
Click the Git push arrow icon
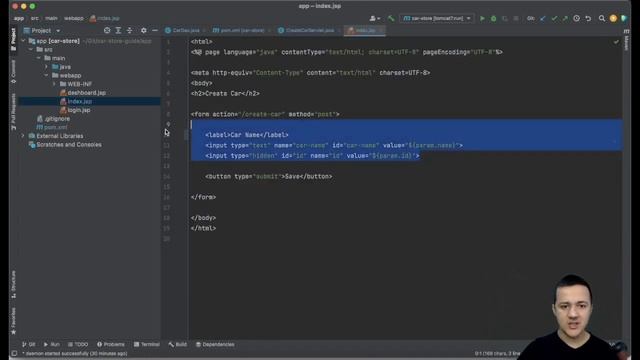[565, 18]
